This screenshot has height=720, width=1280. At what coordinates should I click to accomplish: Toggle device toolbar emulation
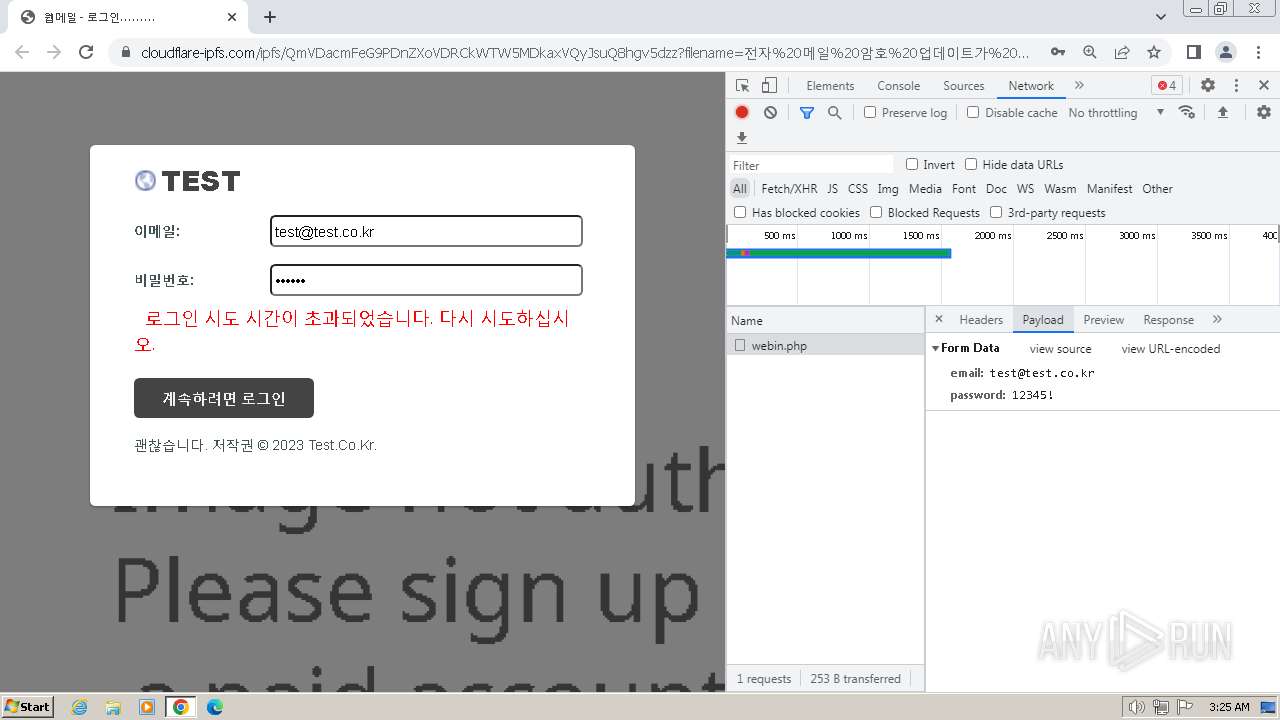click(769, 86)
